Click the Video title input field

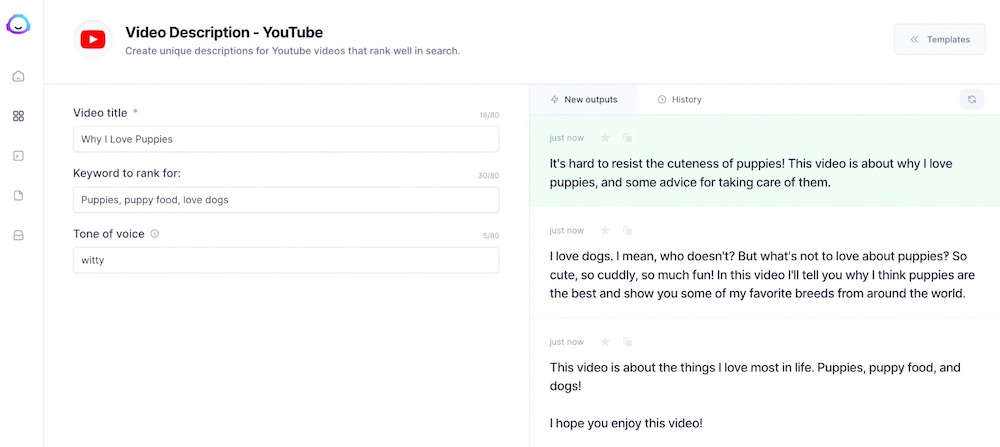(286, 139)
